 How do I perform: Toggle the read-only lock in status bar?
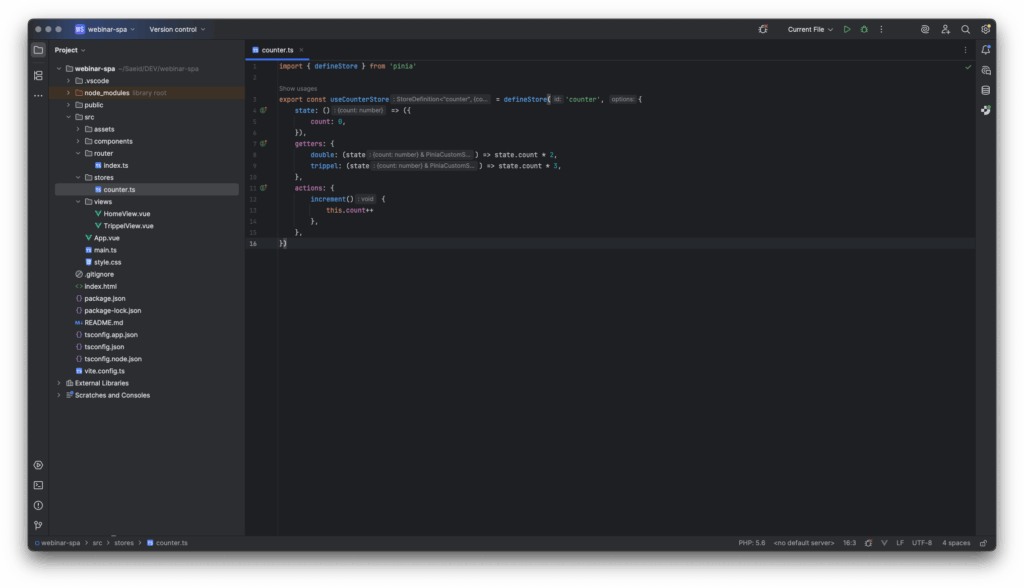981,543
